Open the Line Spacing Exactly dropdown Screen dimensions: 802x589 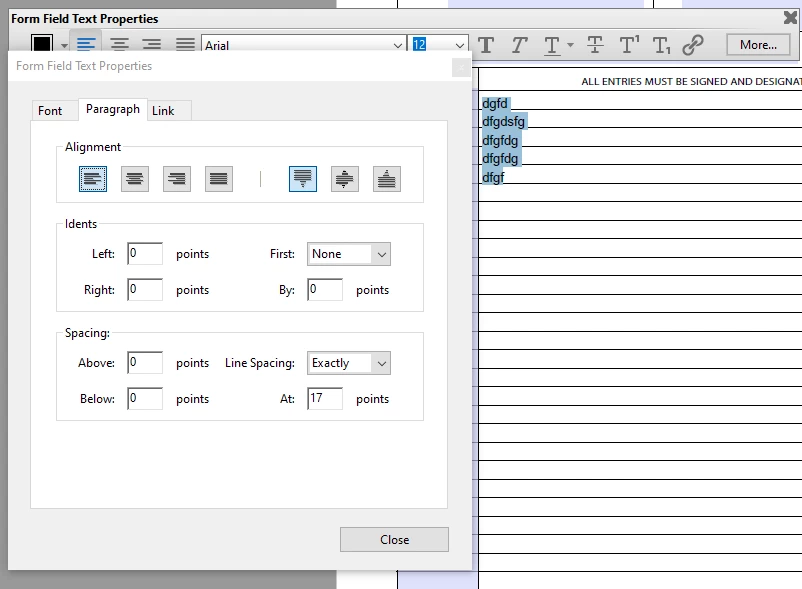[349, 363]
